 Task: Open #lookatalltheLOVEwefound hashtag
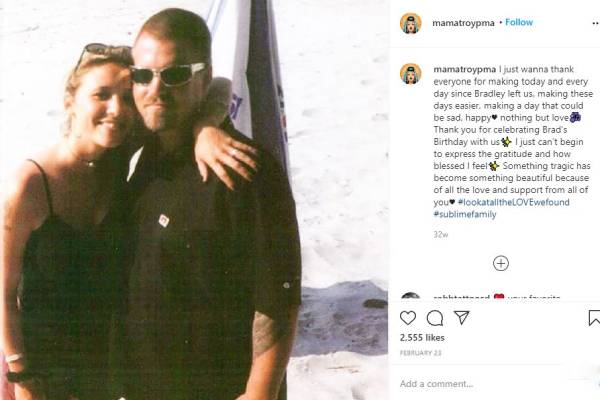pos(514,202)
